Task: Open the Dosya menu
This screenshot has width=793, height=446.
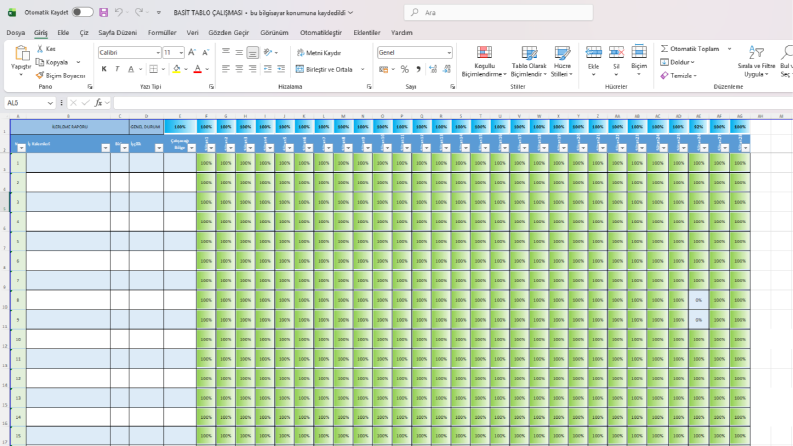Action: [x=16, y=32]
